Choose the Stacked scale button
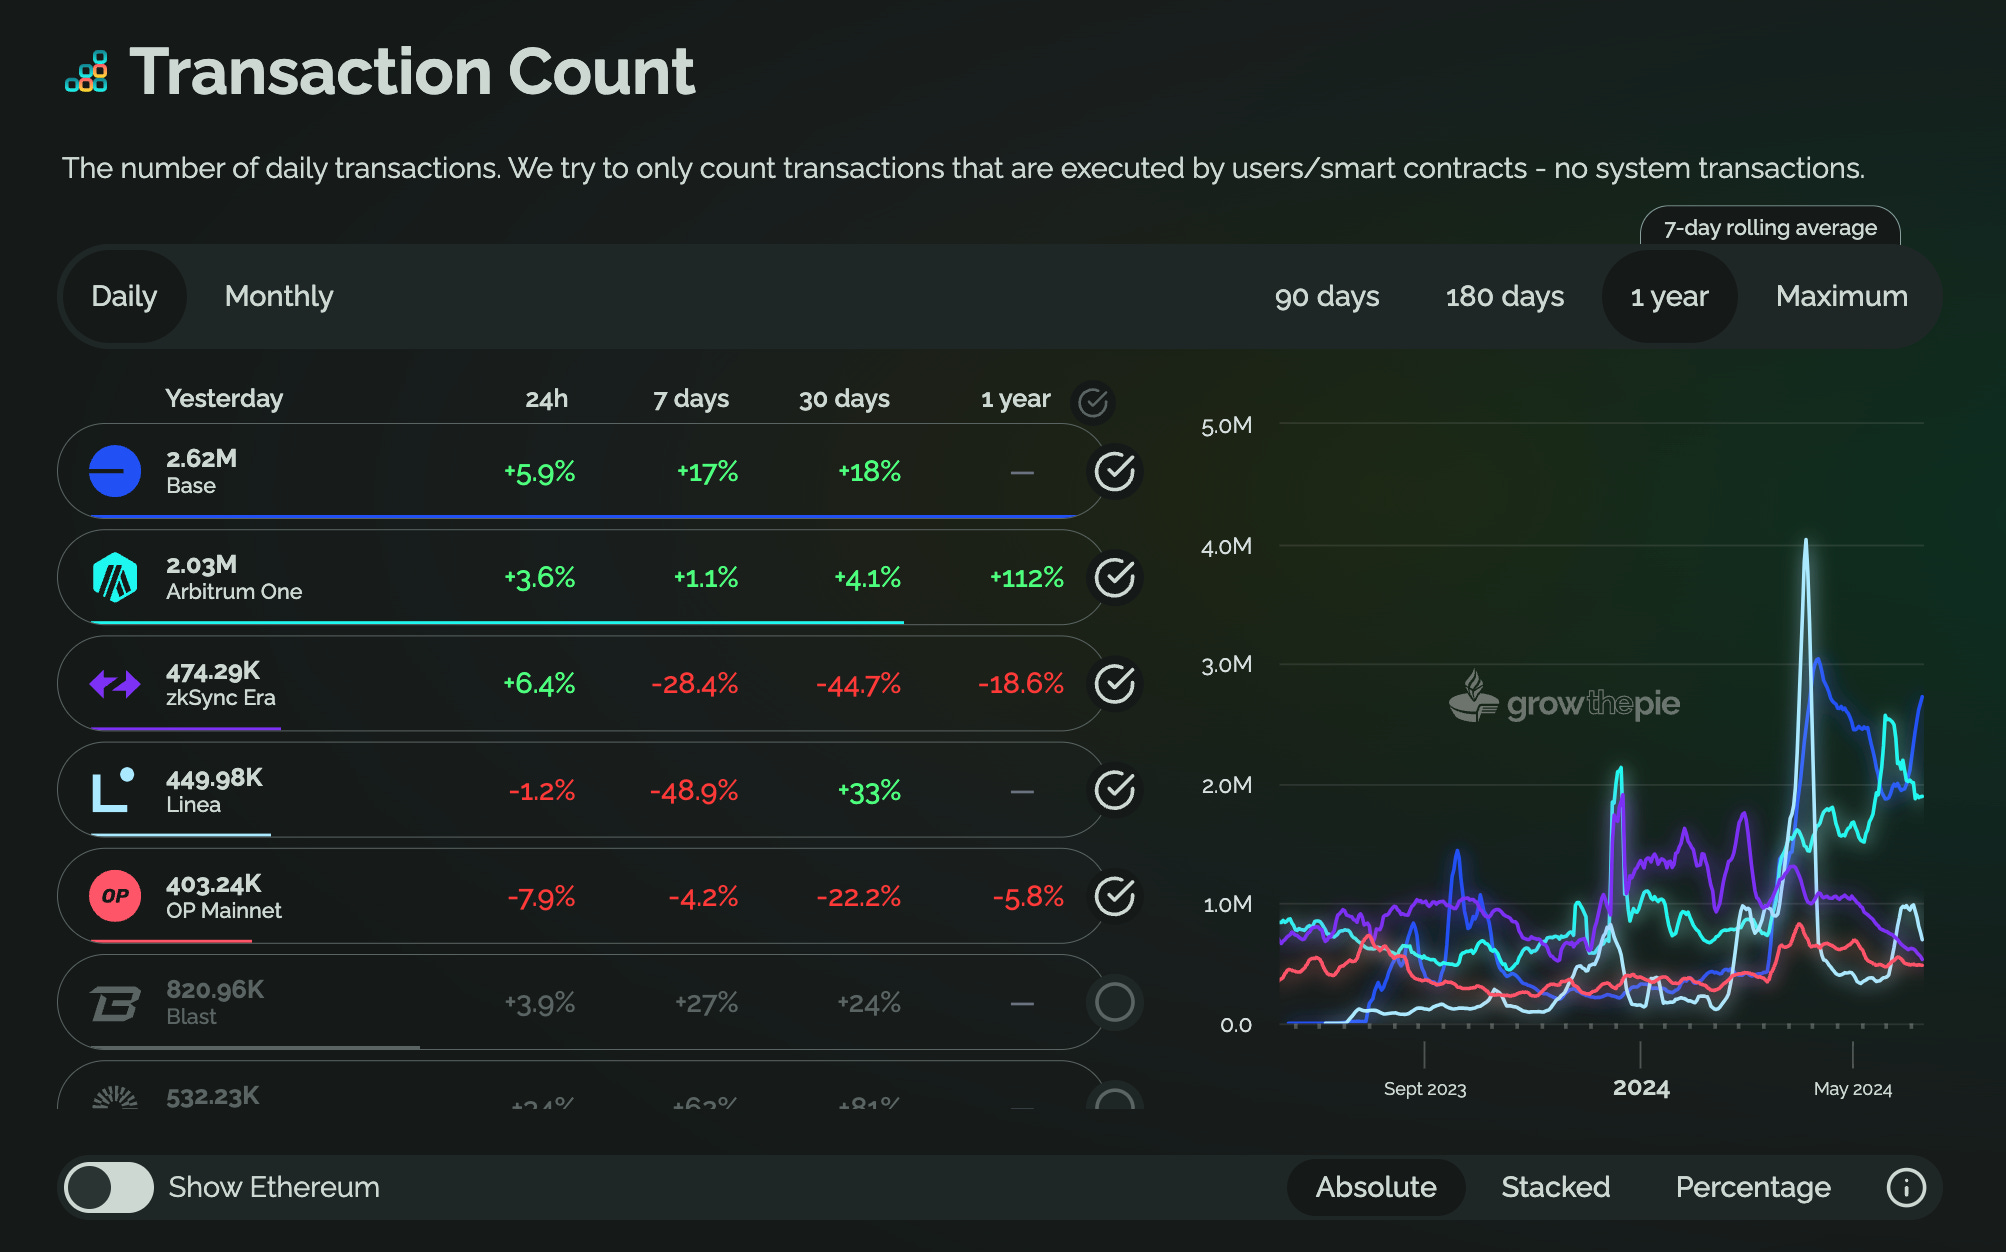 pos(1555,1187)
